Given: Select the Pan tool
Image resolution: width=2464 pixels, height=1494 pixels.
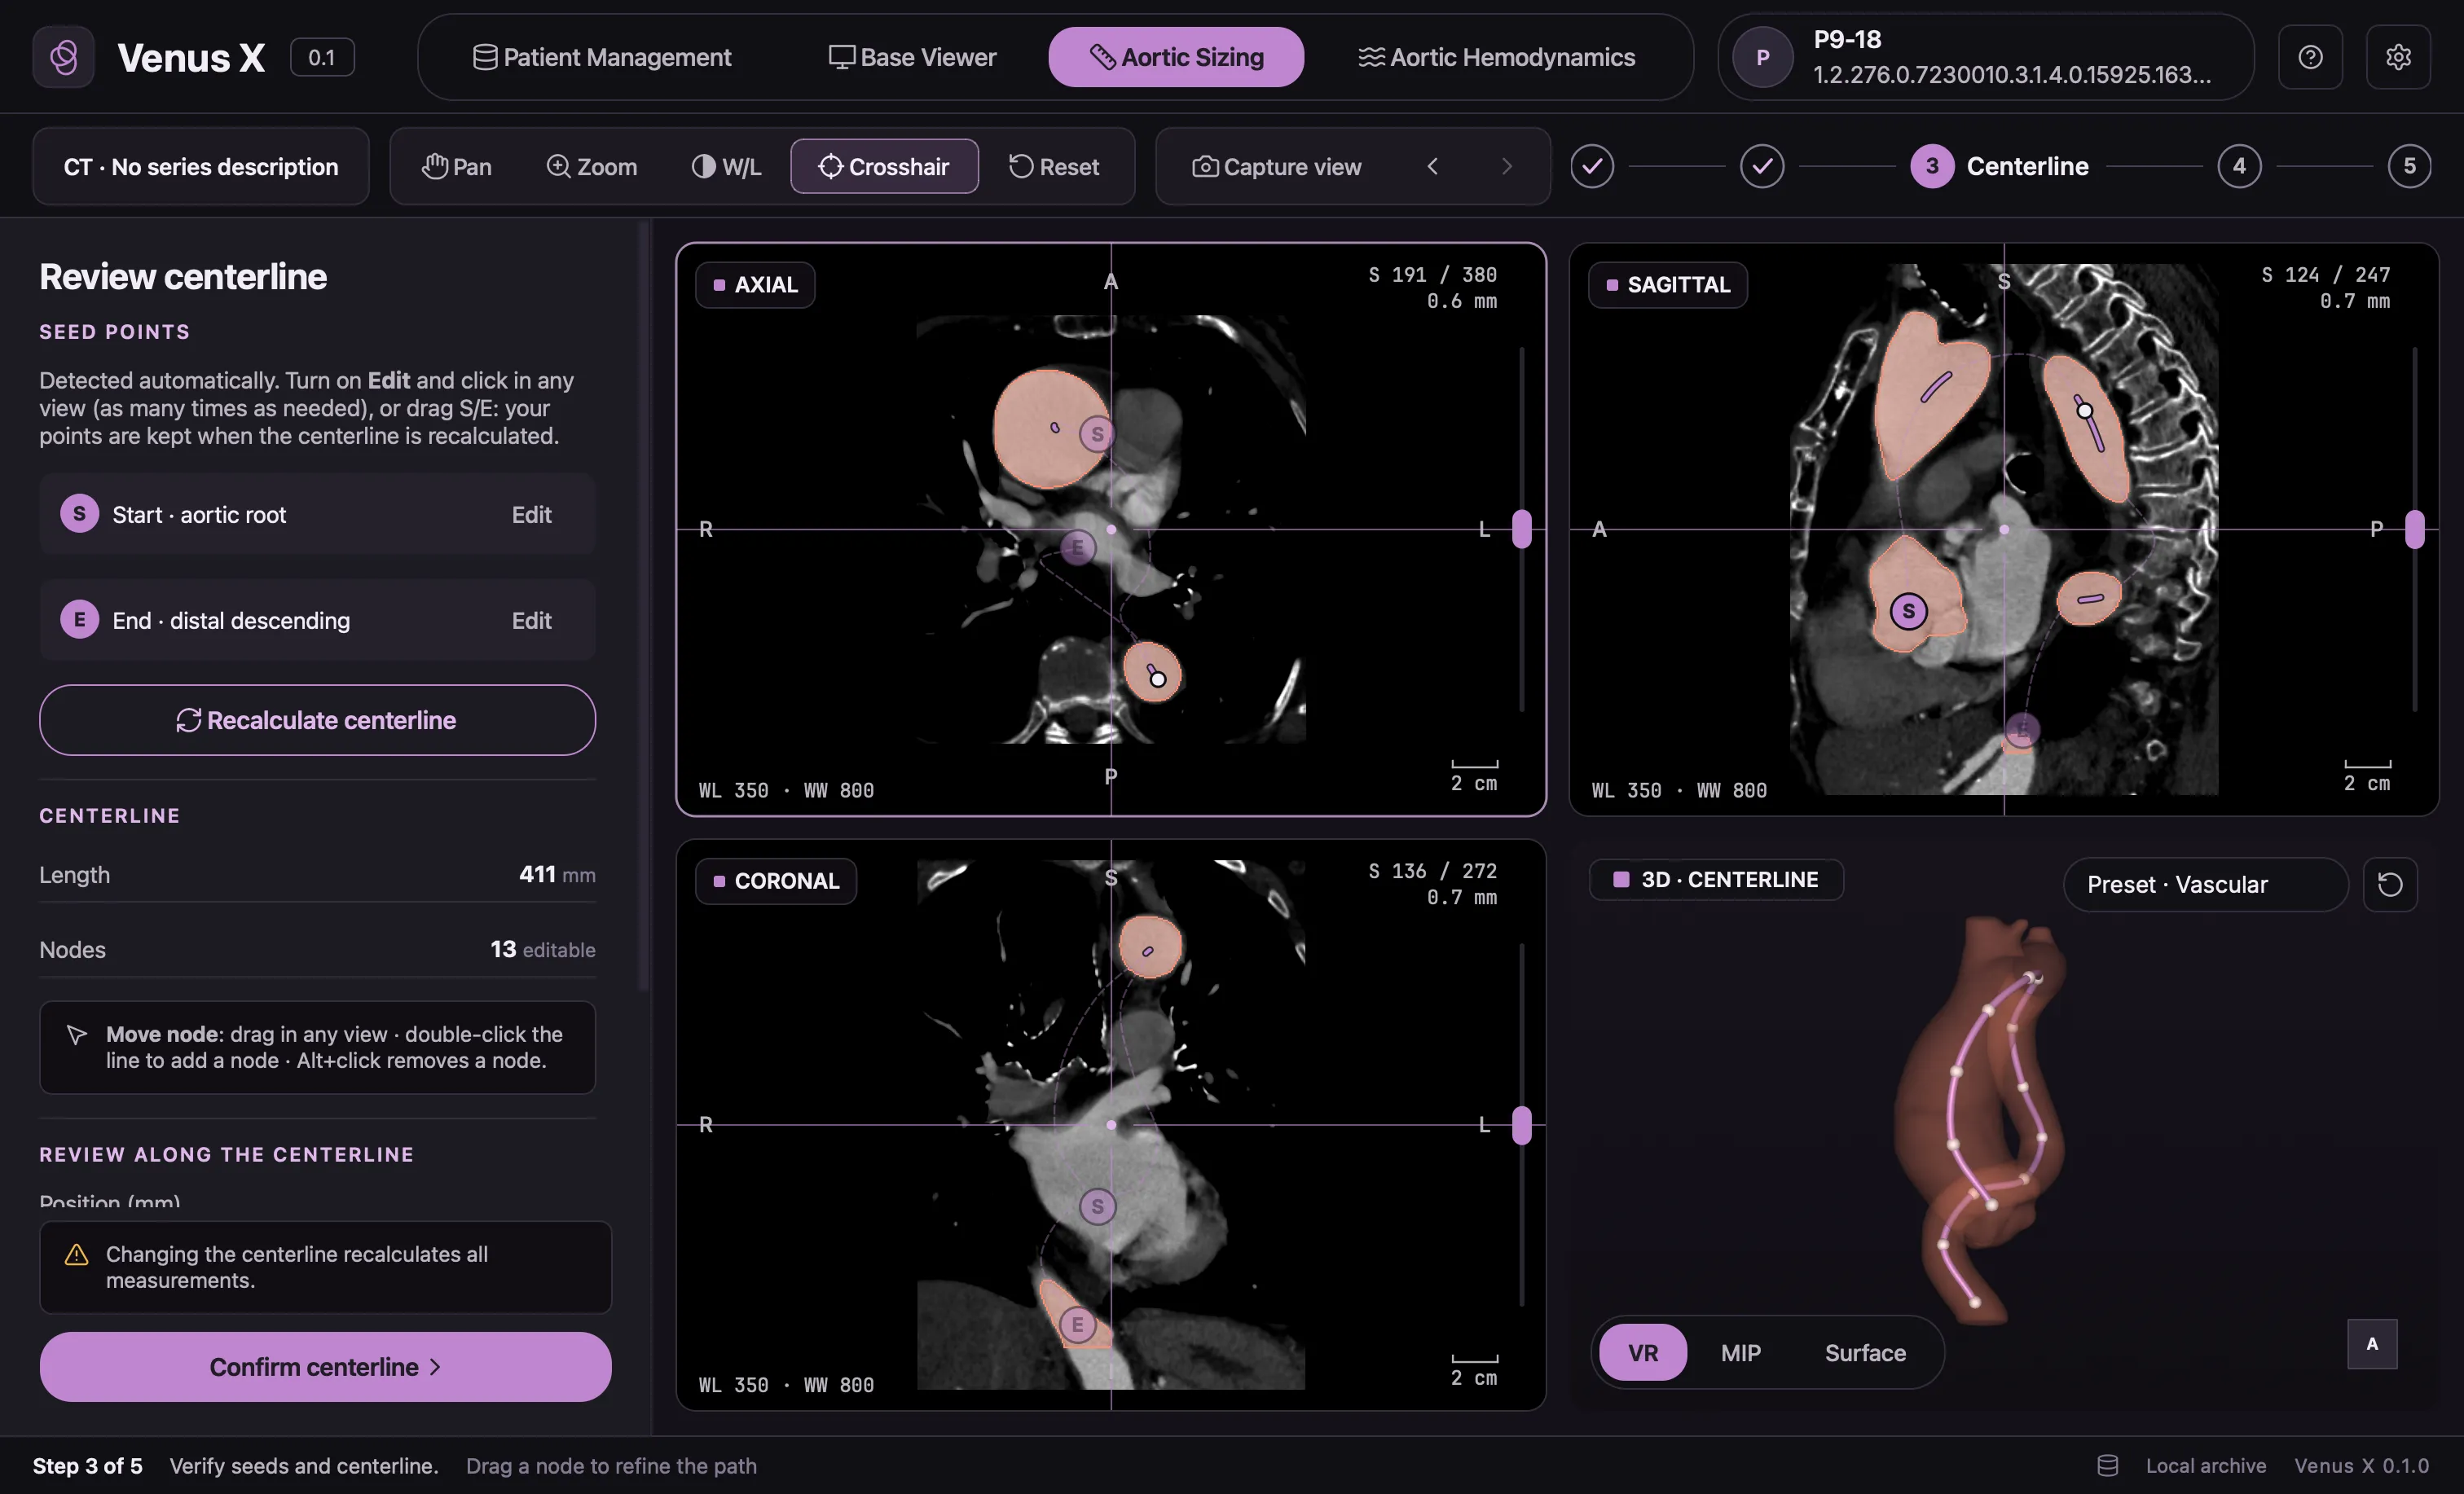Looking at the screenshot, I should (457, 166).
